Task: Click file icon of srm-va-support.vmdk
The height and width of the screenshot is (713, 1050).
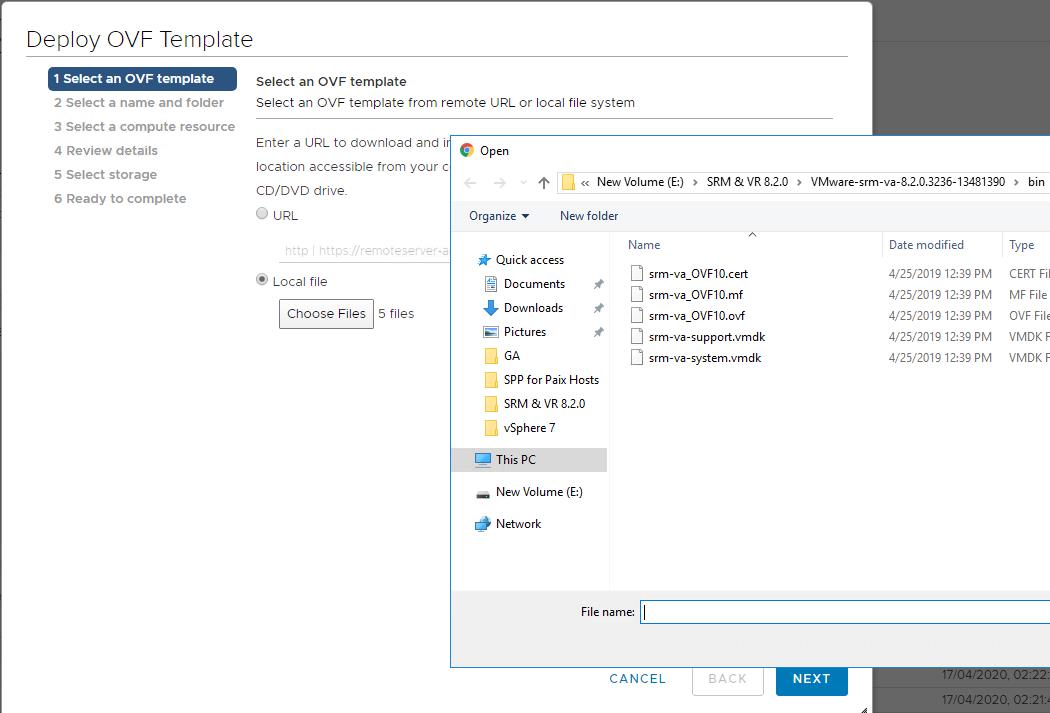Action: 637,336
